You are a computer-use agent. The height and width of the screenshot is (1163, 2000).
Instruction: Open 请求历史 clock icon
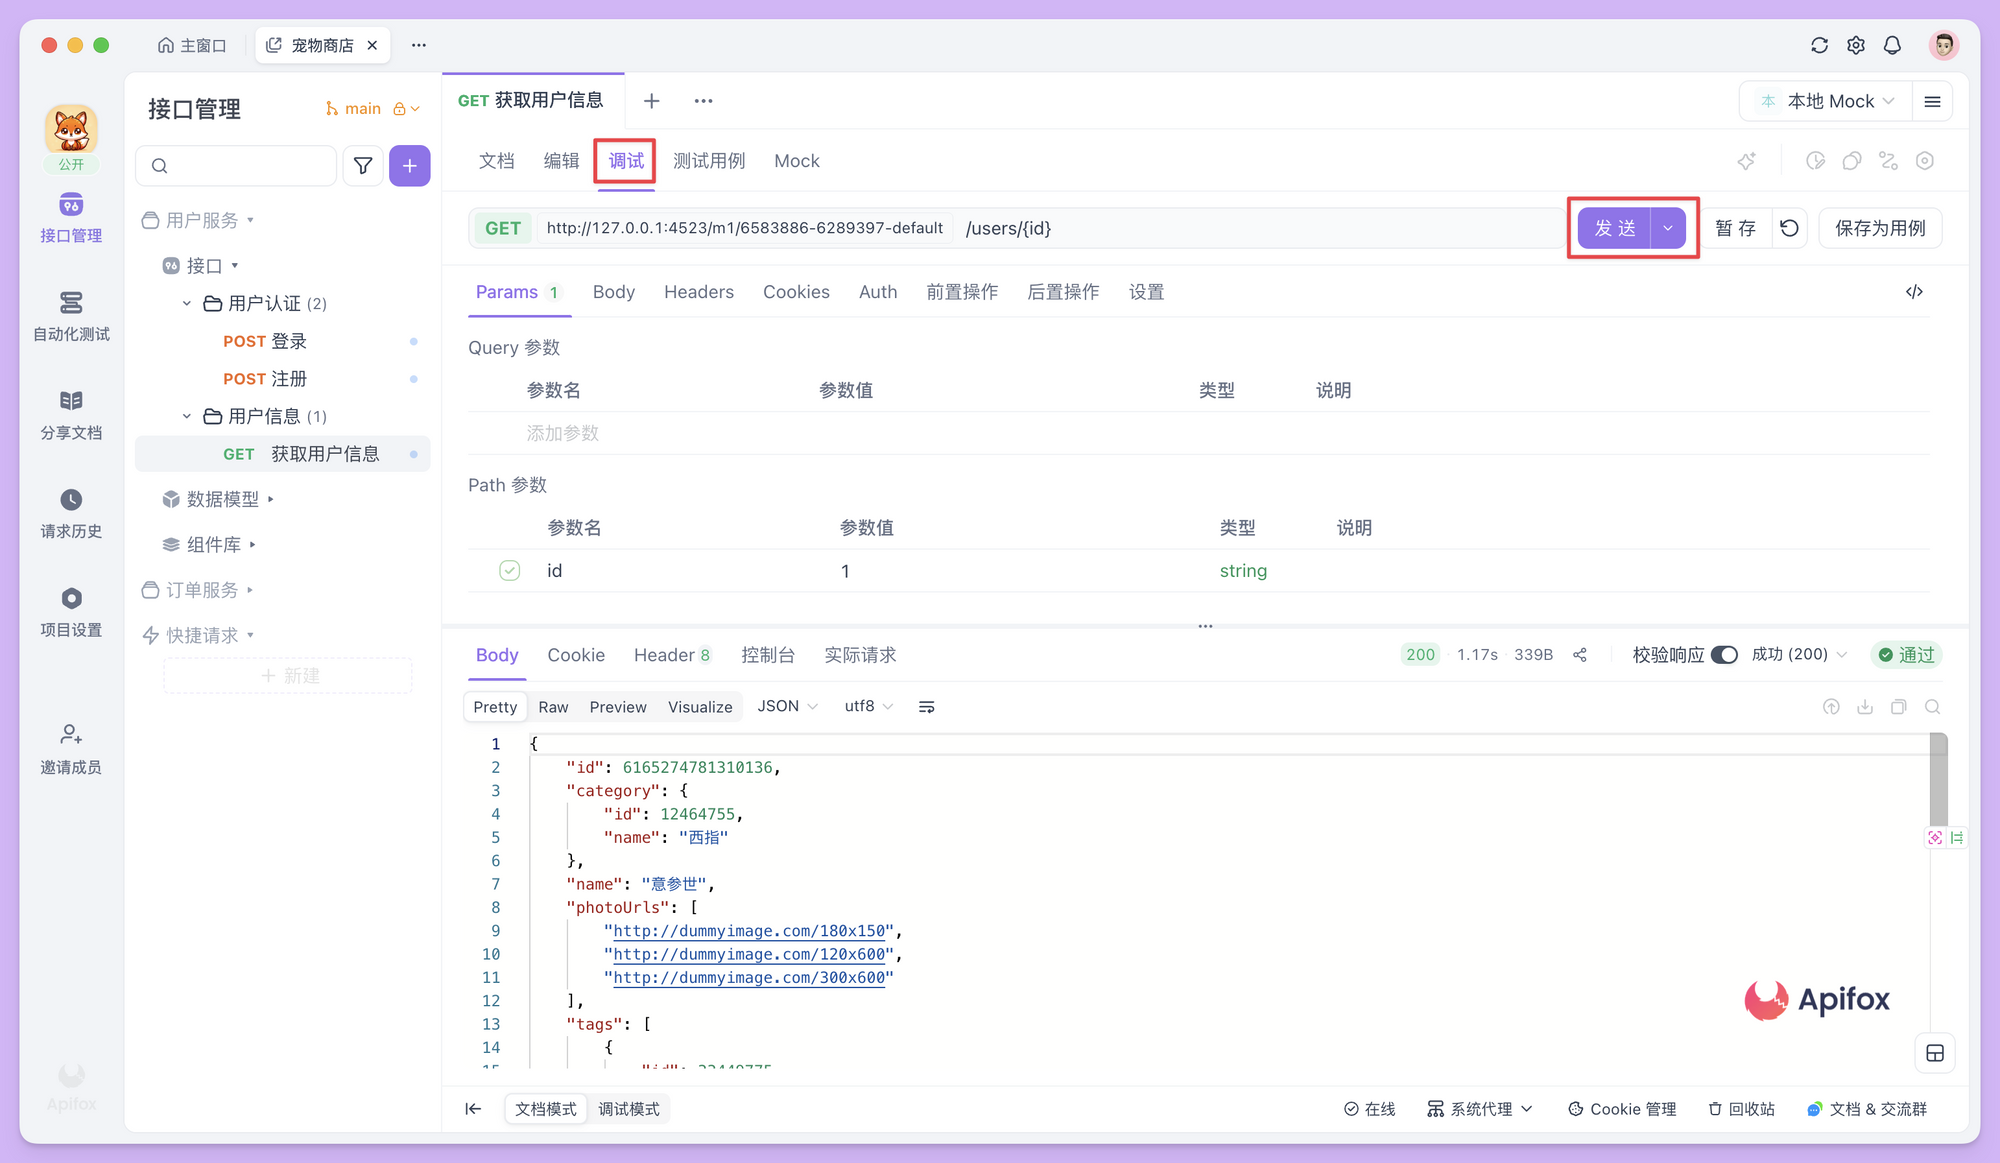[x=71, y=500]
